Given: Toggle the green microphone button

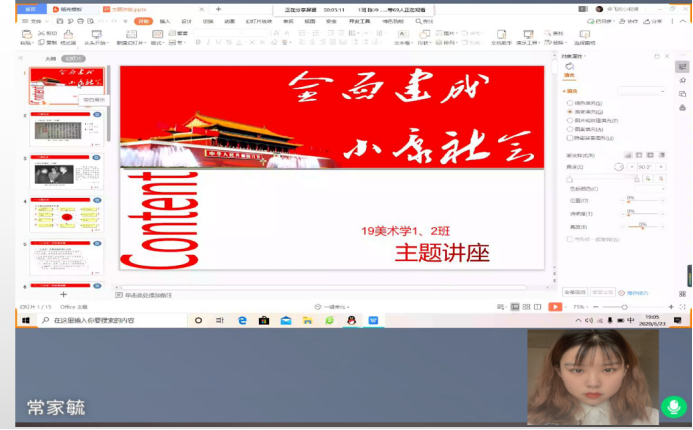Looking at the screenshot, I should tap(674, 406).
